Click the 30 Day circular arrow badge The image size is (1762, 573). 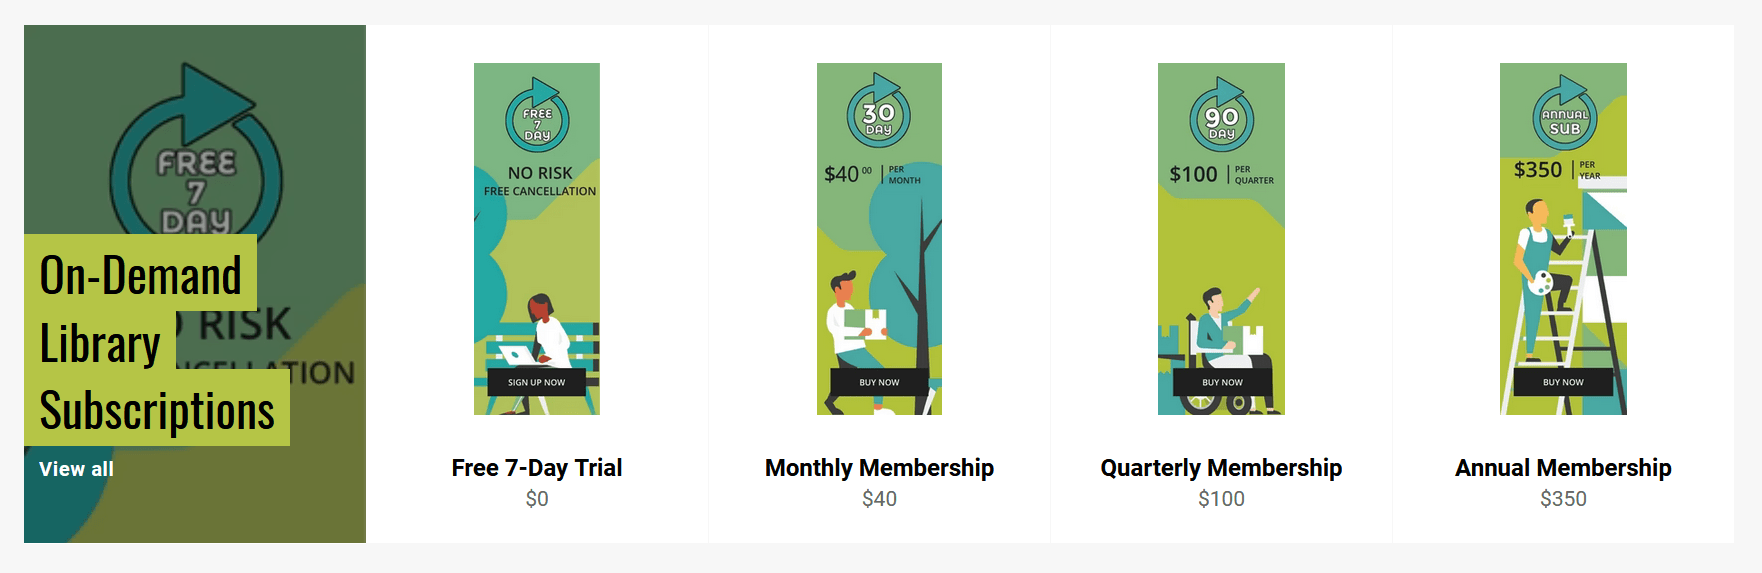tap(879, 110)
